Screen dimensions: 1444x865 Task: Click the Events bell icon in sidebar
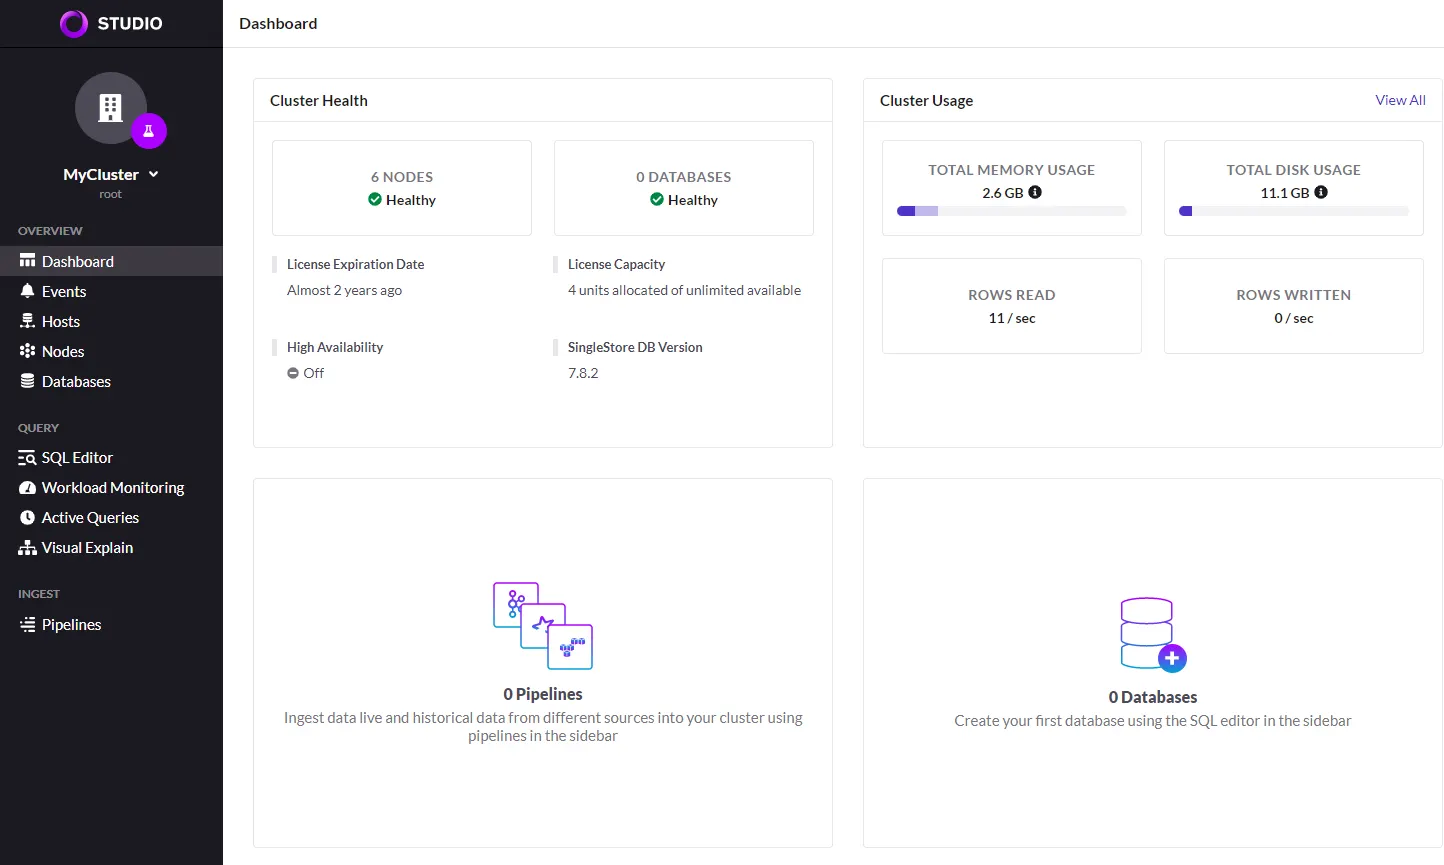point(27,291)
